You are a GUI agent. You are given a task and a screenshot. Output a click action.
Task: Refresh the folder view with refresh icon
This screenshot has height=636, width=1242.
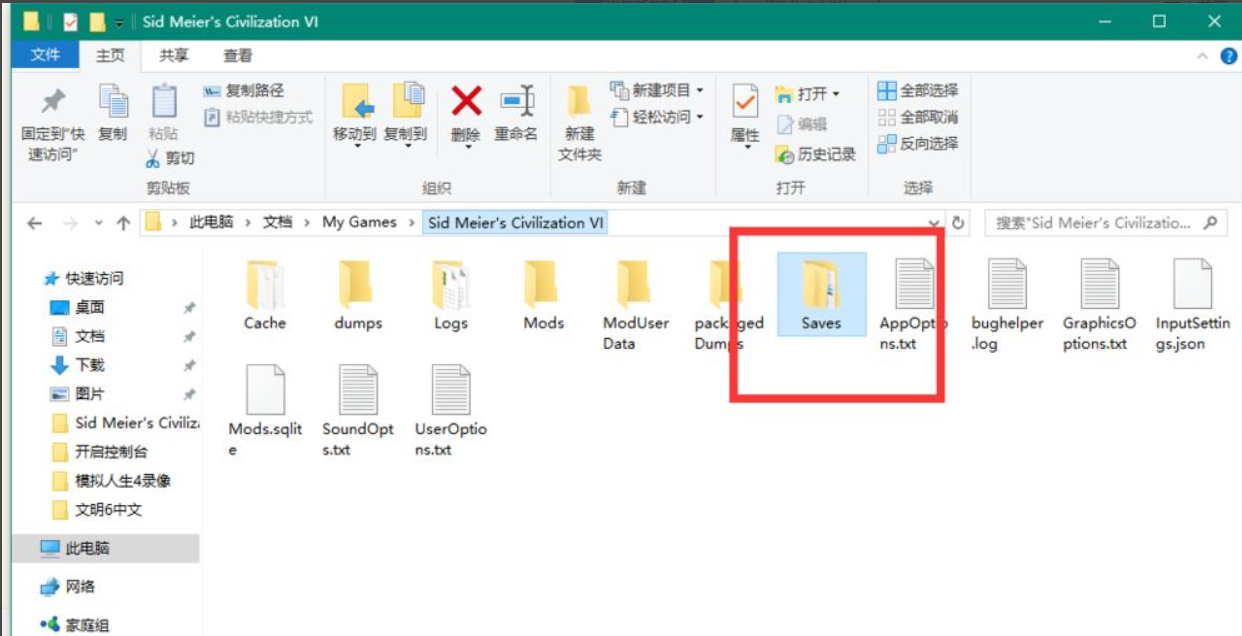point(958,223)
